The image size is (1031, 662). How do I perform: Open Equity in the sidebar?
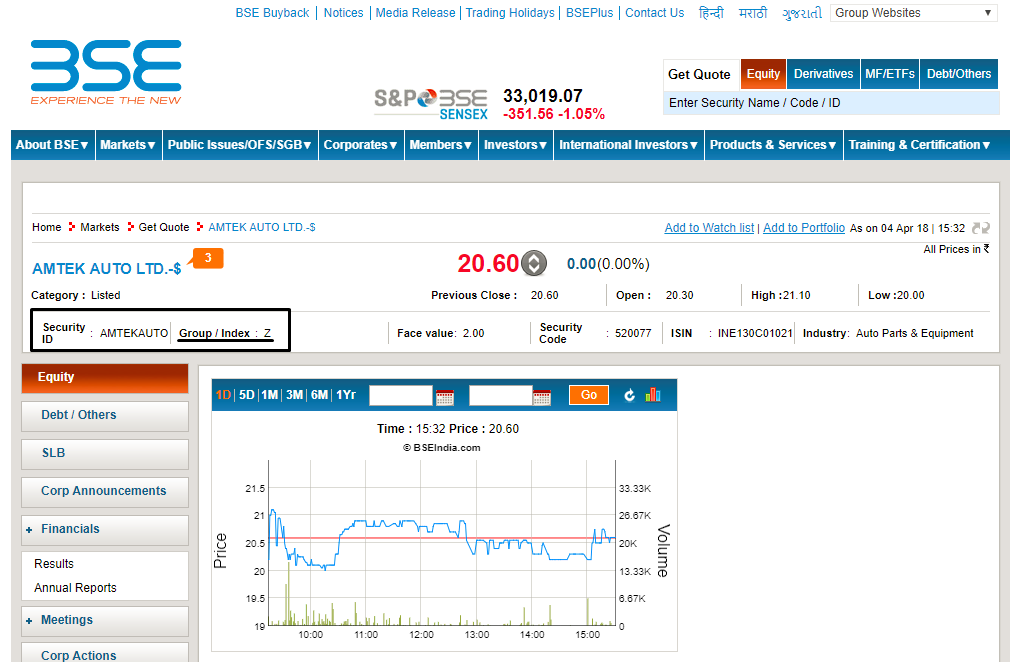pyautogui.click(x=105, y=378)
